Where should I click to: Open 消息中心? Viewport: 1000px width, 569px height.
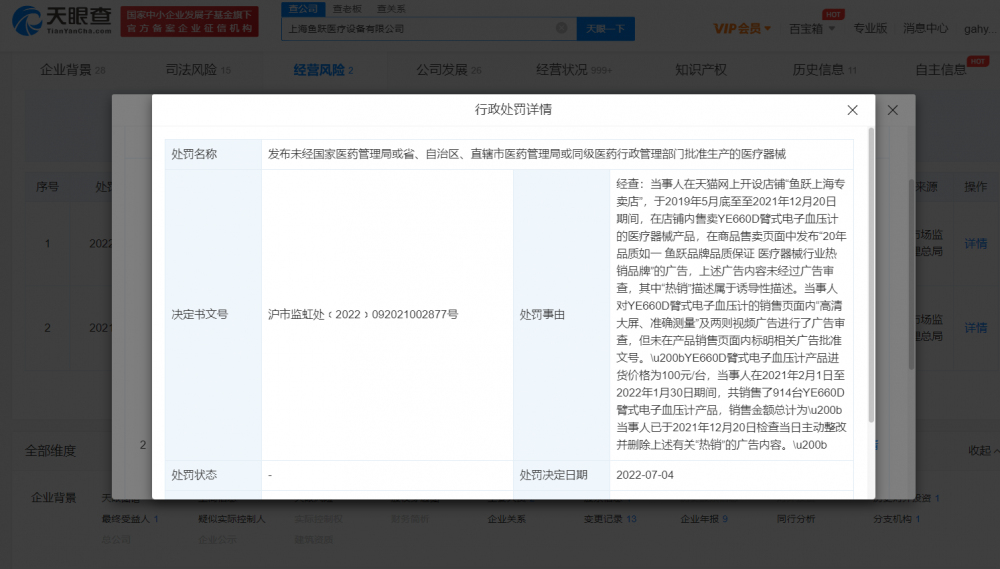[925, 28]
